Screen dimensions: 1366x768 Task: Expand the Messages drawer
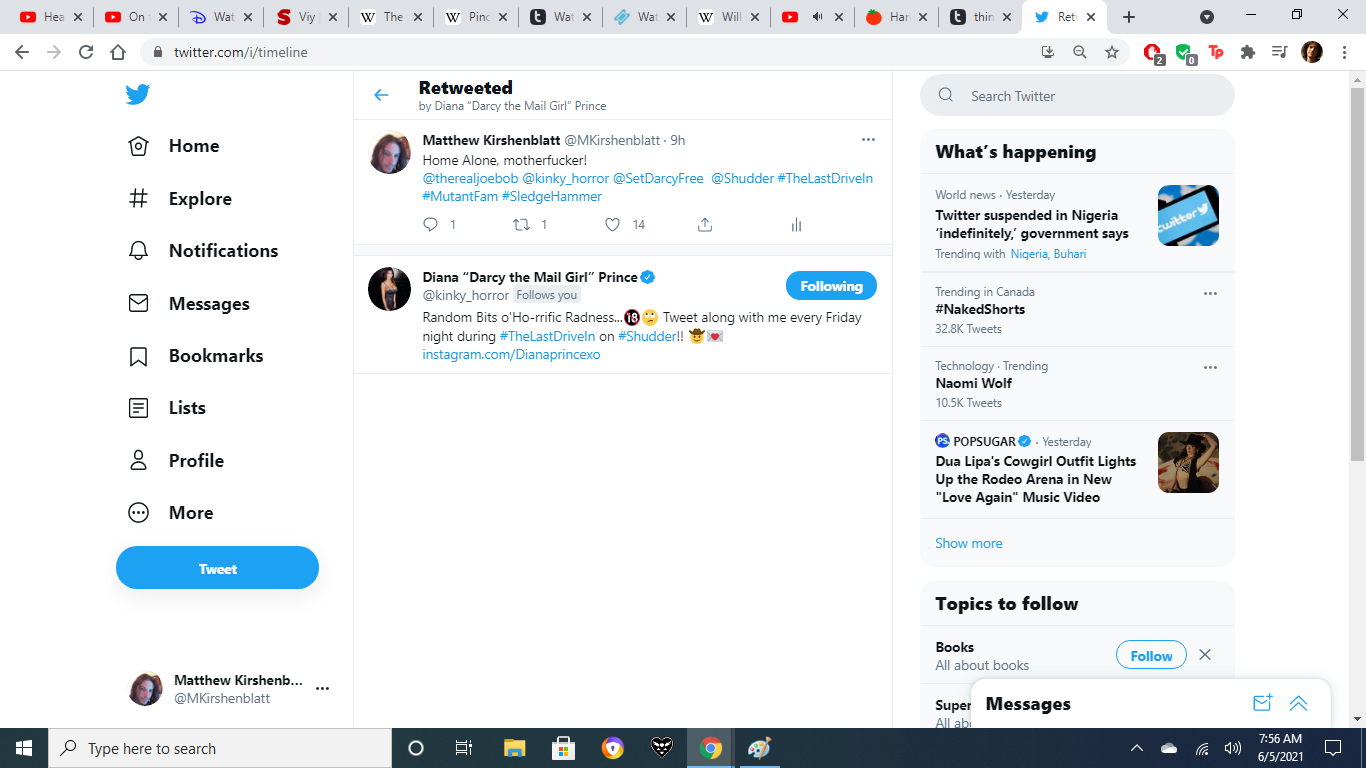pyautogui.click(x=1298, y=703)
